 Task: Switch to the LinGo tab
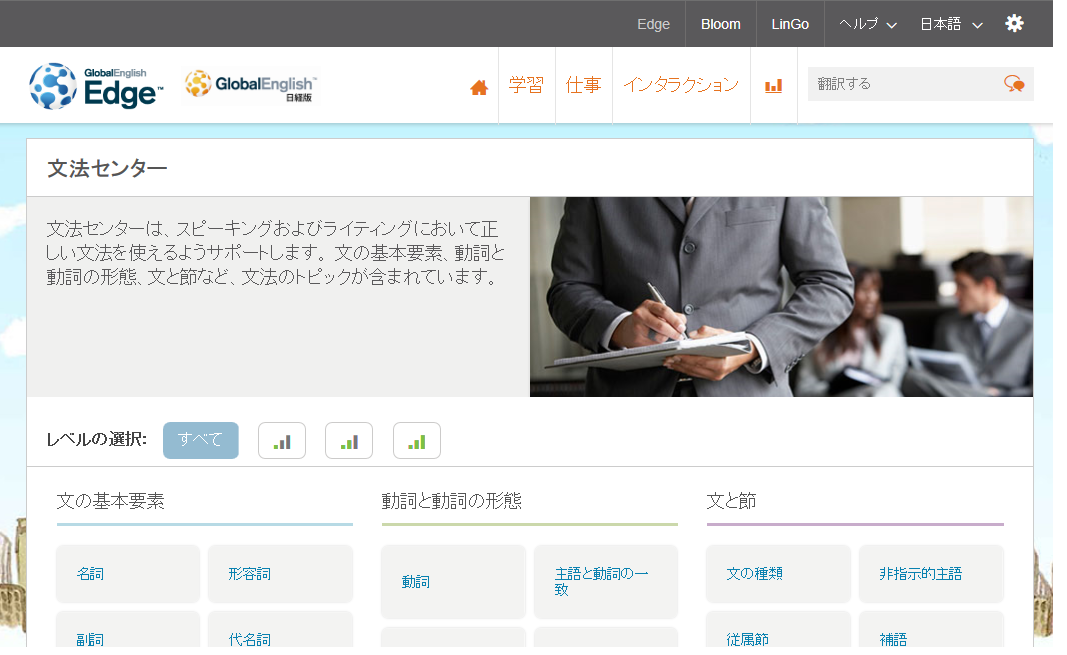pos(790,24)
